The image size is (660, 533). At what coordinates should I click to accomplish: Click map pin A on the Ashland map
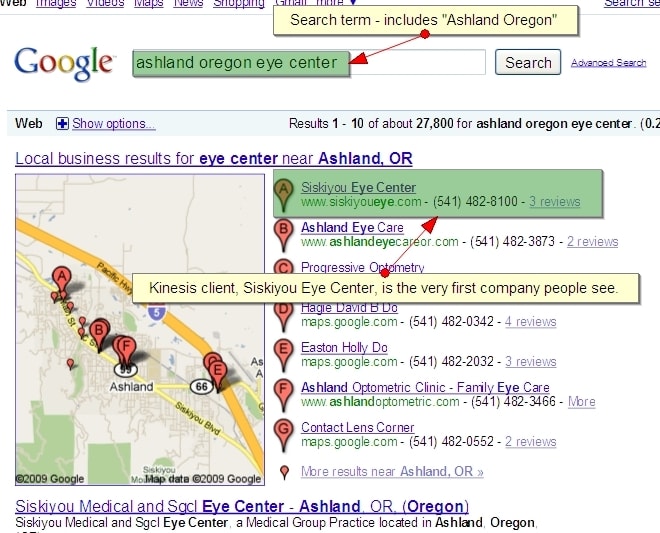click(61, 279)
